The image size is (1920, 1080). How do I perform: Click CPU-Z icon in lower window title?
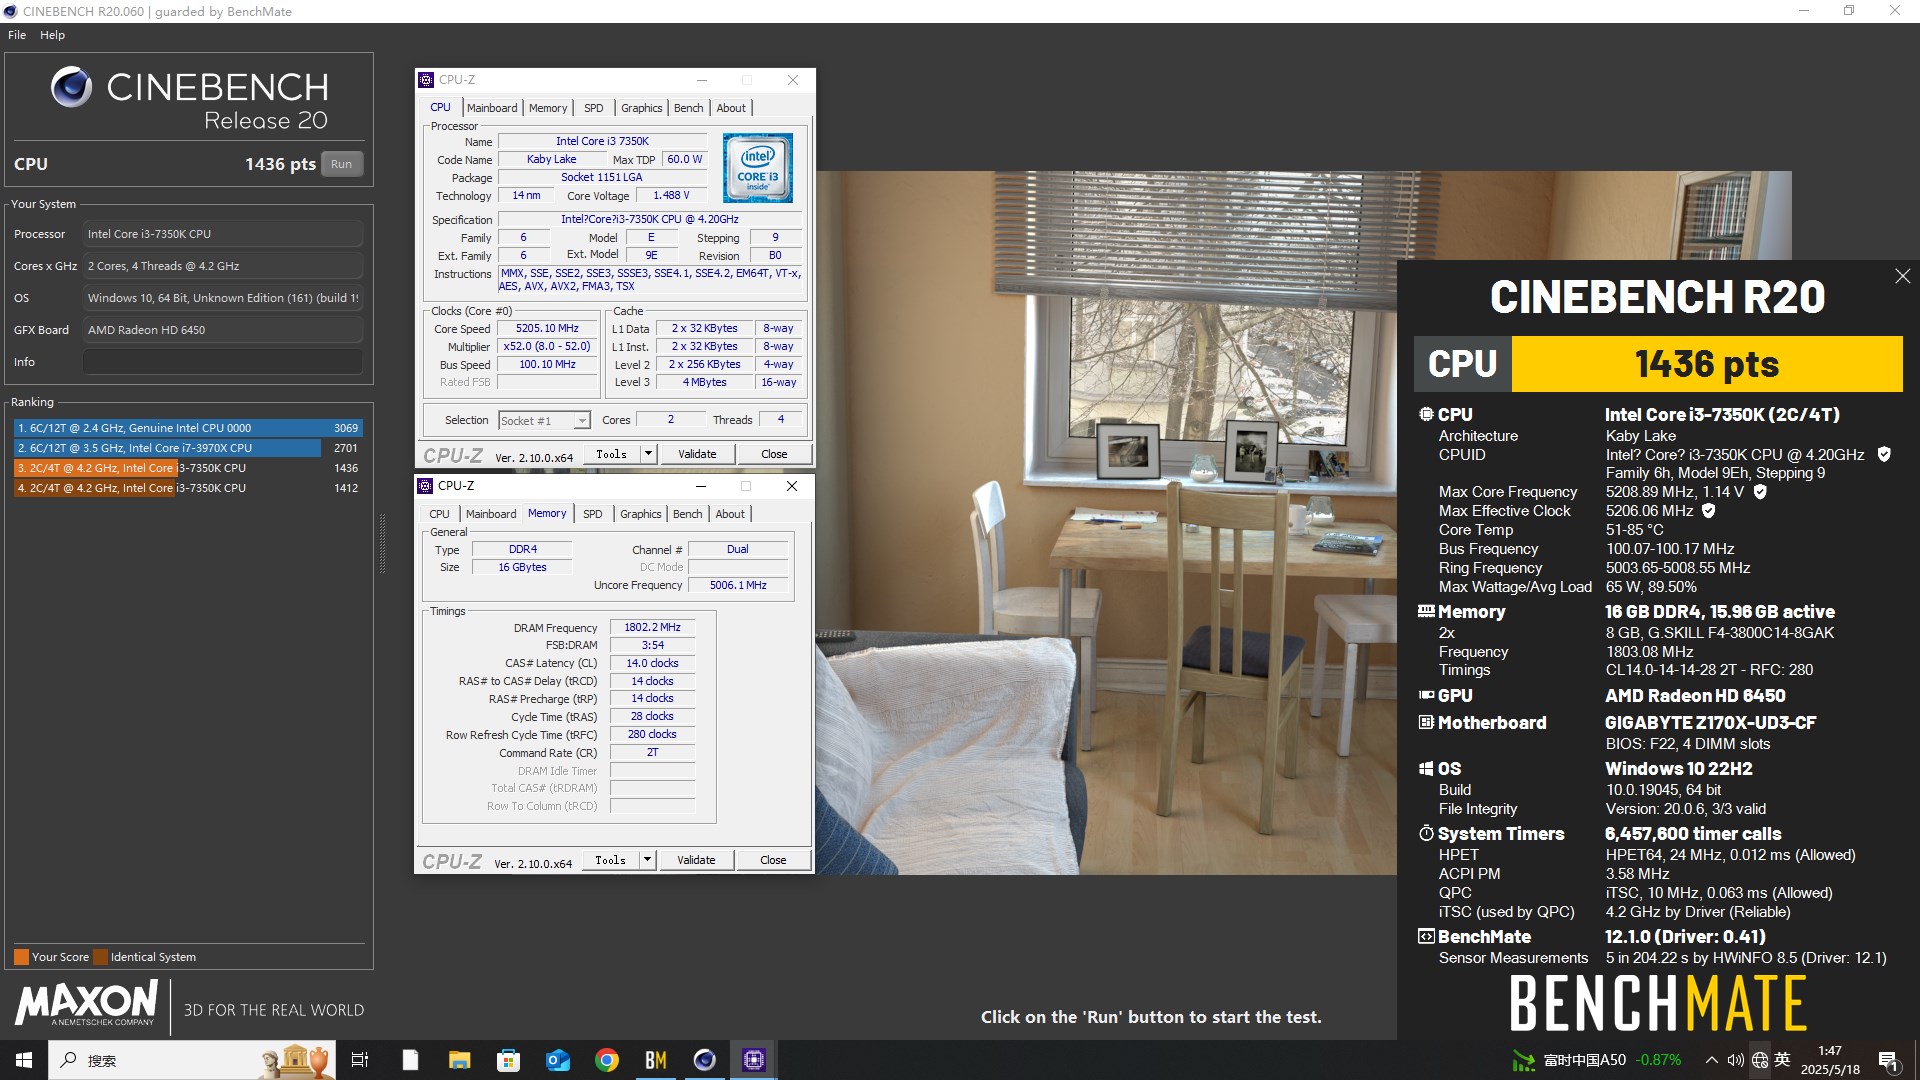tap(425, 486)
